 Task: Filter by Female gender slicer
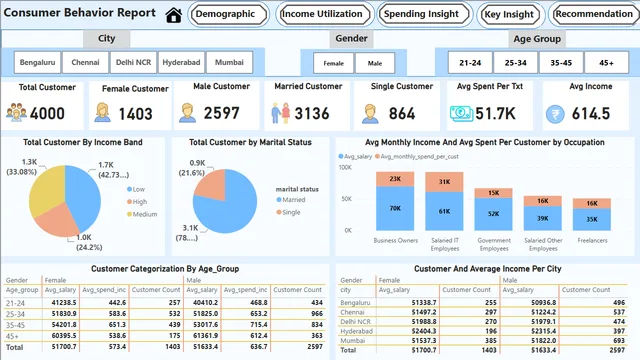[x=333, y=63]
